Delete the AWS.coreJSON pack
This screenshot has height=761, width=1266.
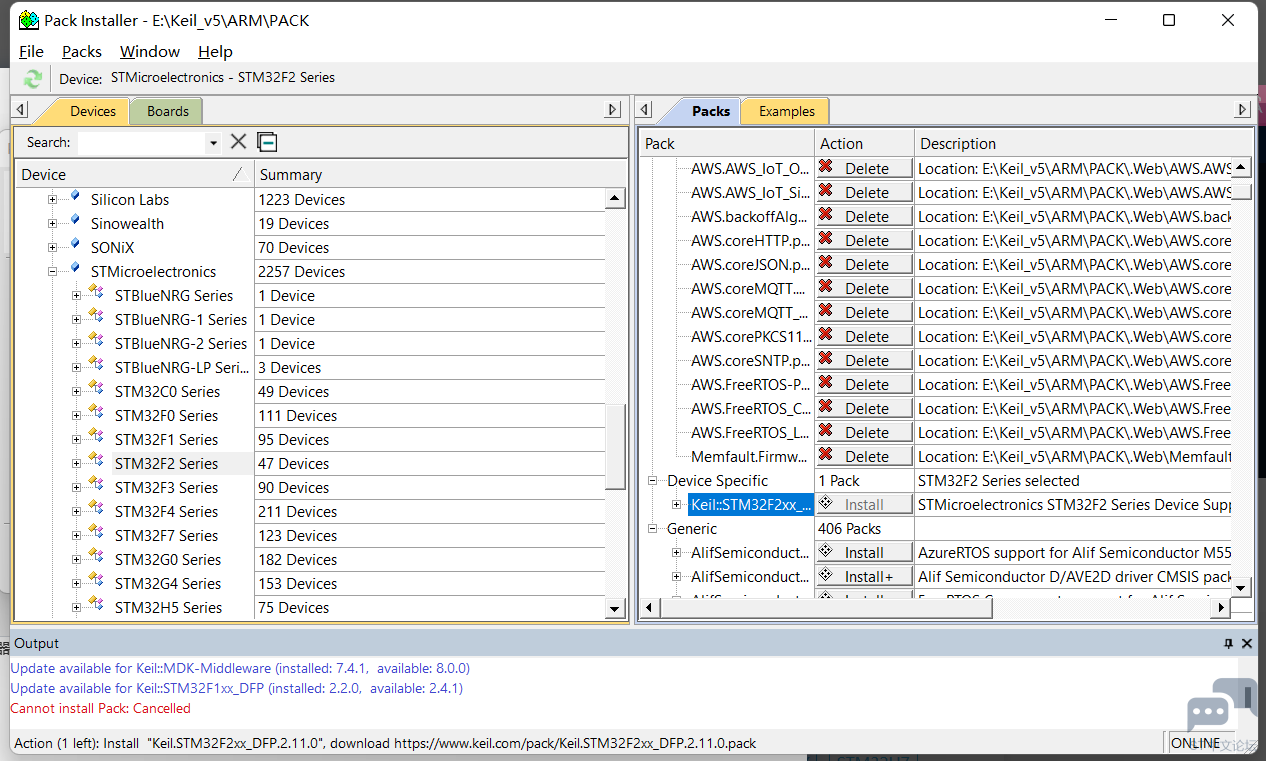click(x=865, y=264)
